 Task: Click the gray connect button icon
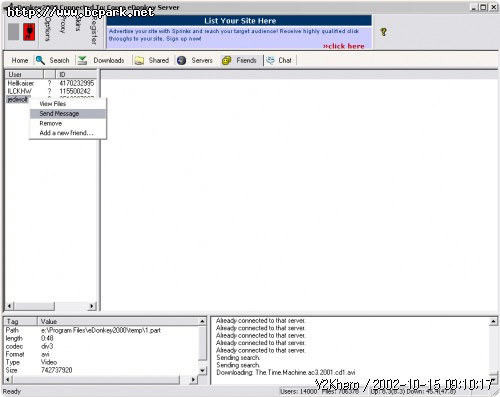(13, 32)
